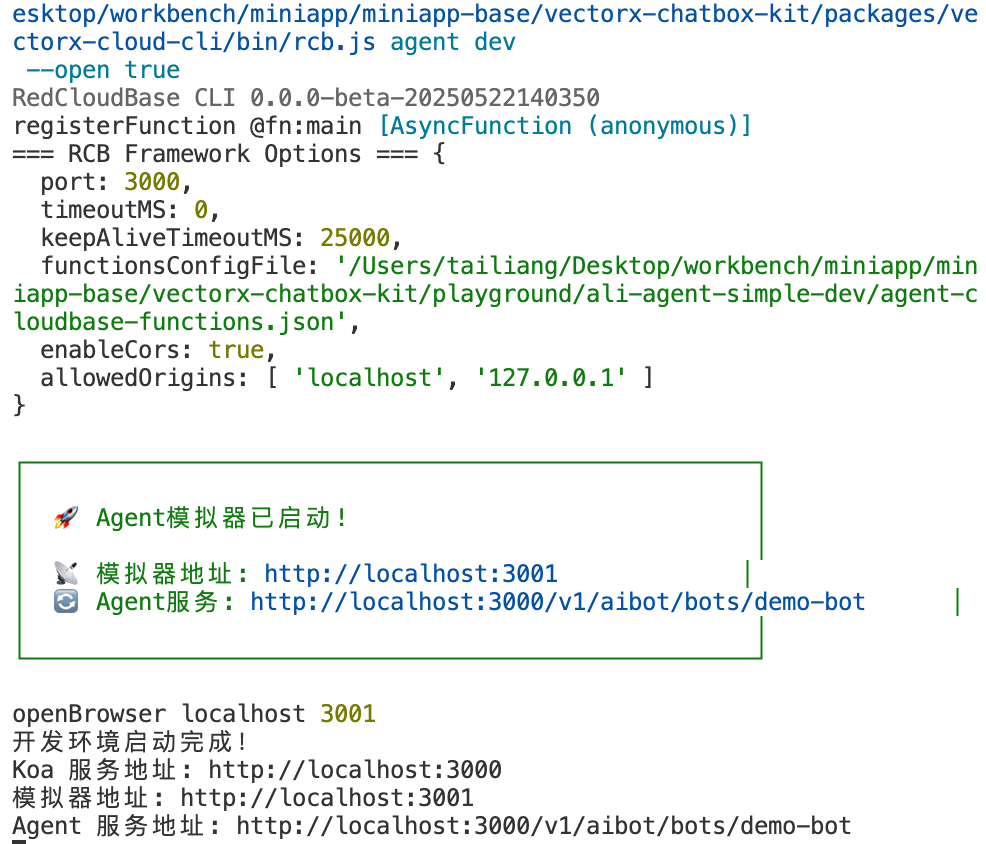
Task: Open http://localhost:3001 link in green box
Action: point(411,574)
